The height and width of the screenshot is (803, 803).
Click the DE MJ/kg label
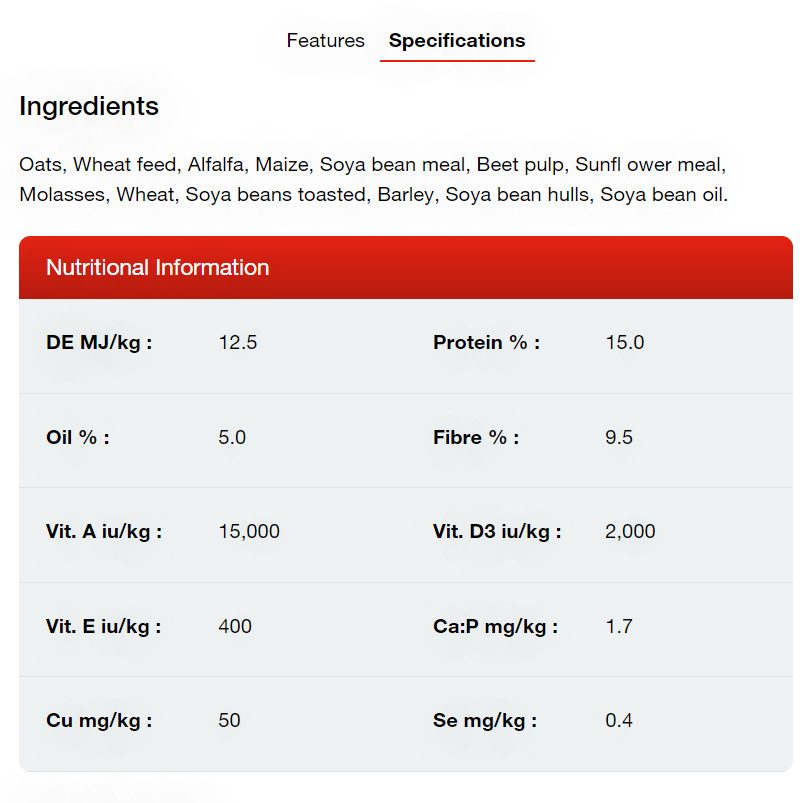tap(99, 343)
